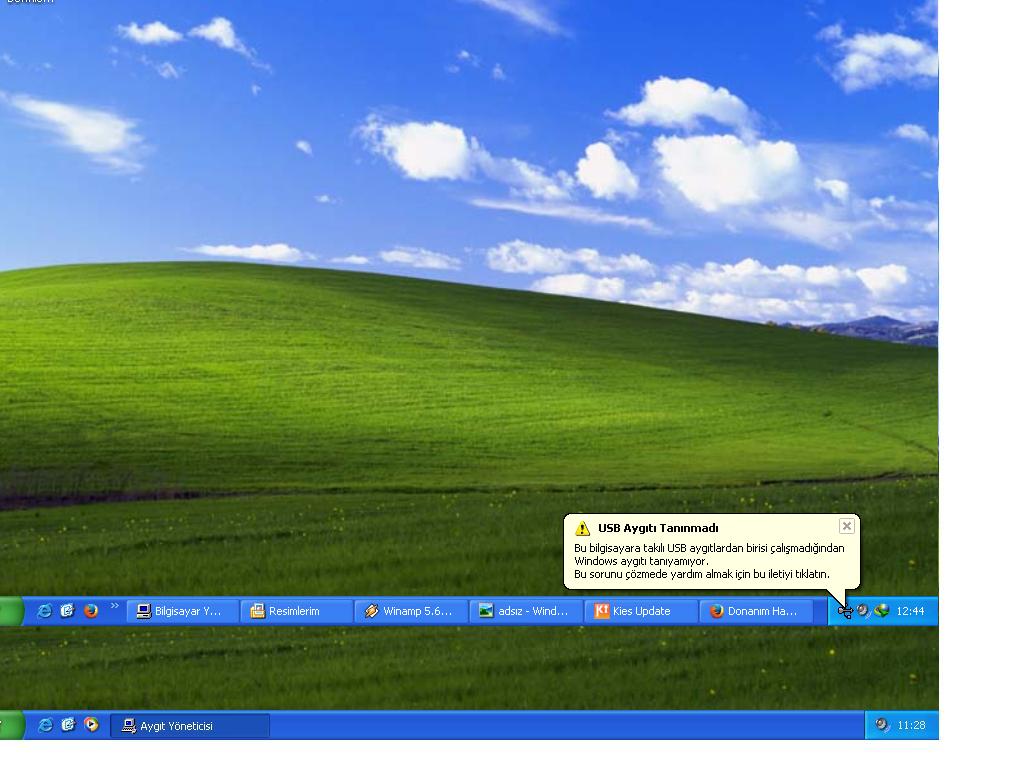The image size is (1024, 768).
Task: Click balloon line 'Bu sorunu çözmede yardım almak...'
Action: (701, 575)
